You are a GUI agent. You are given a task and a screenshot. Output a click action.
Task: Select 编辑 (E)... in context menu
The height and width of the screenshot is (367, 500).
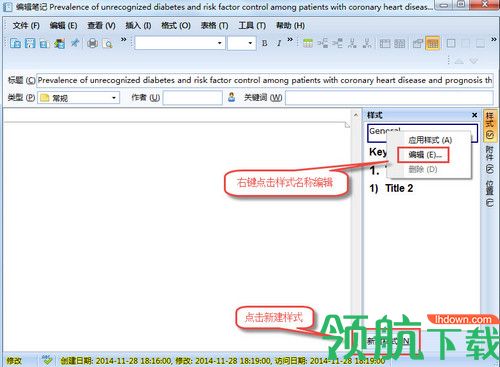[424, 155]
